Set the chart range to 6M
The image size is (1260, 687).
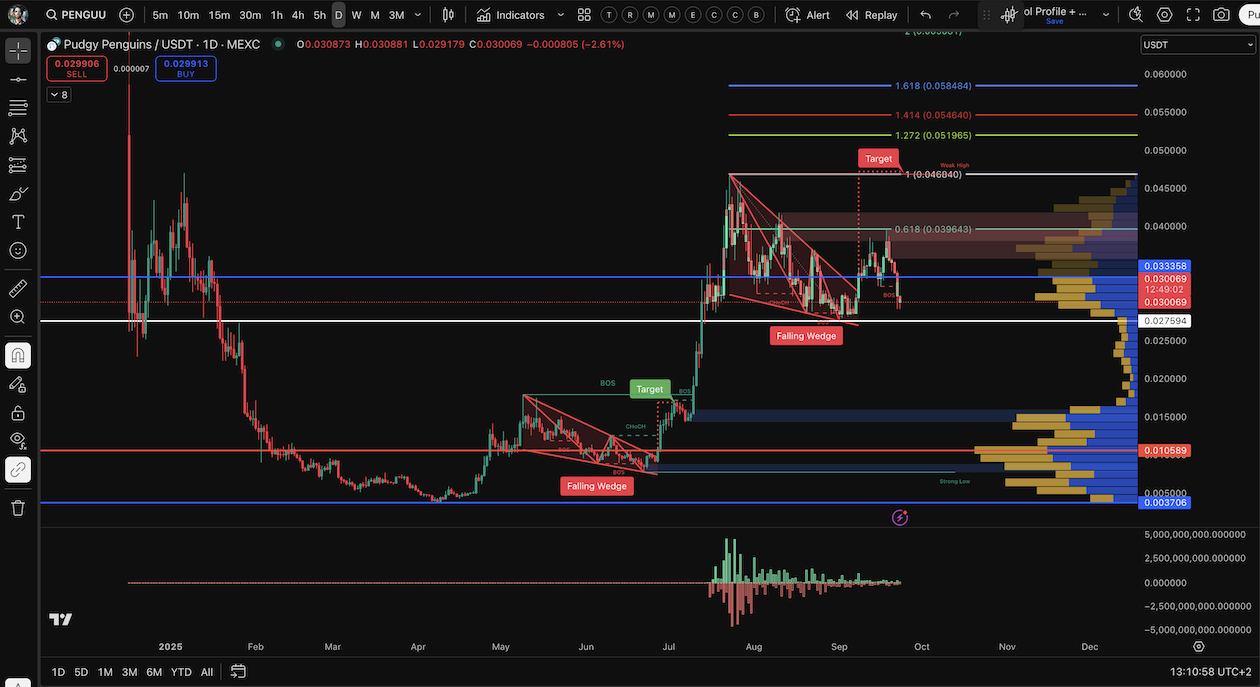coord(154,672)
